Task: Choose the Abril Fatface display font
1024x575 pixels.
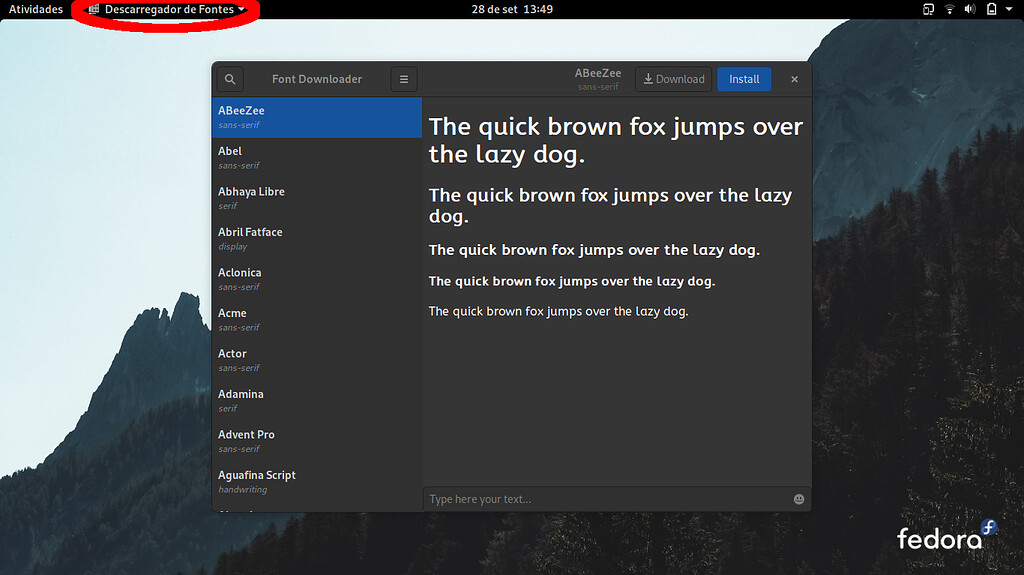Action: (316, 238)
